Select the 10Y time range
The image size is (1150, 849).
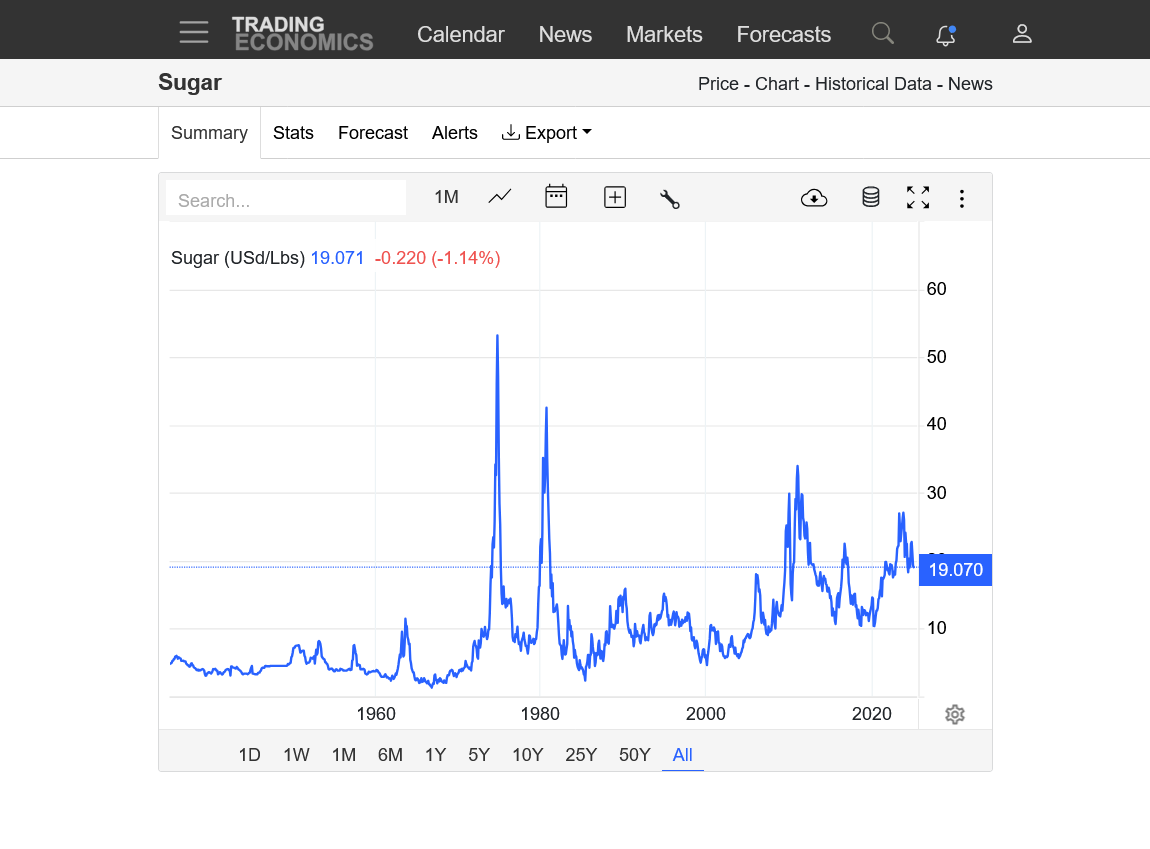(527, 755)
